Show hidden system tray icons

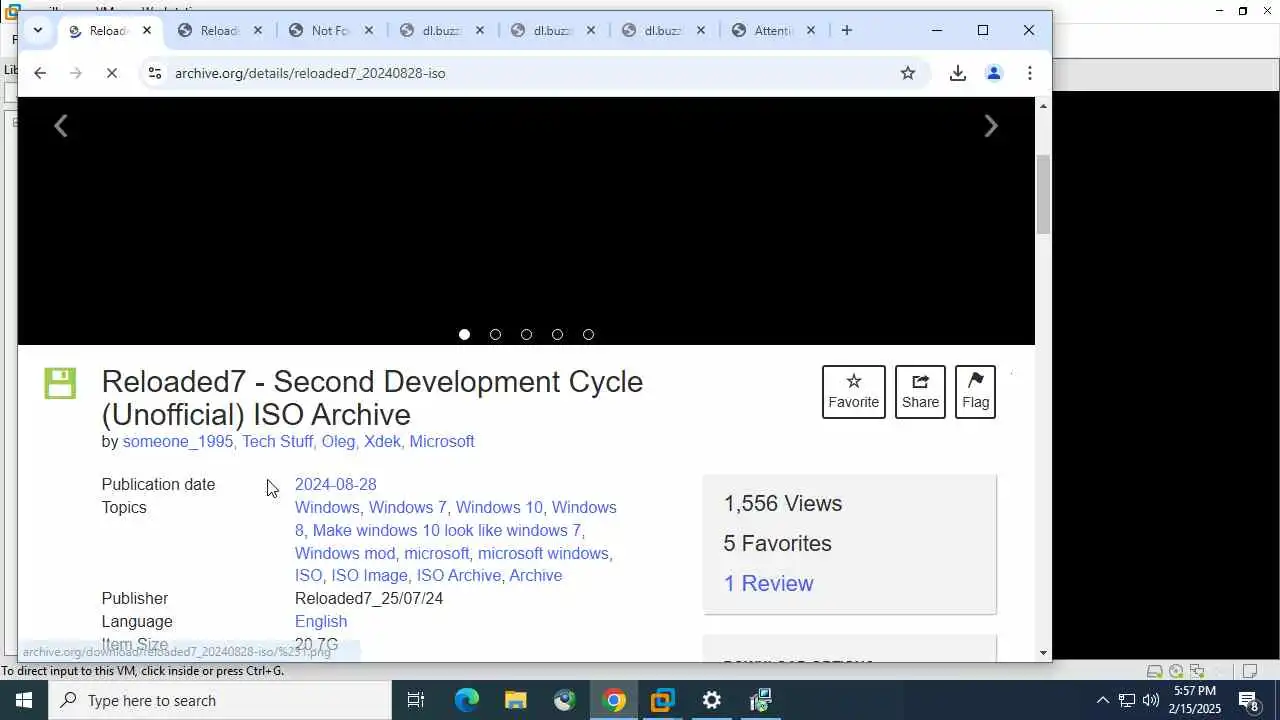(x=1102, y=700)
